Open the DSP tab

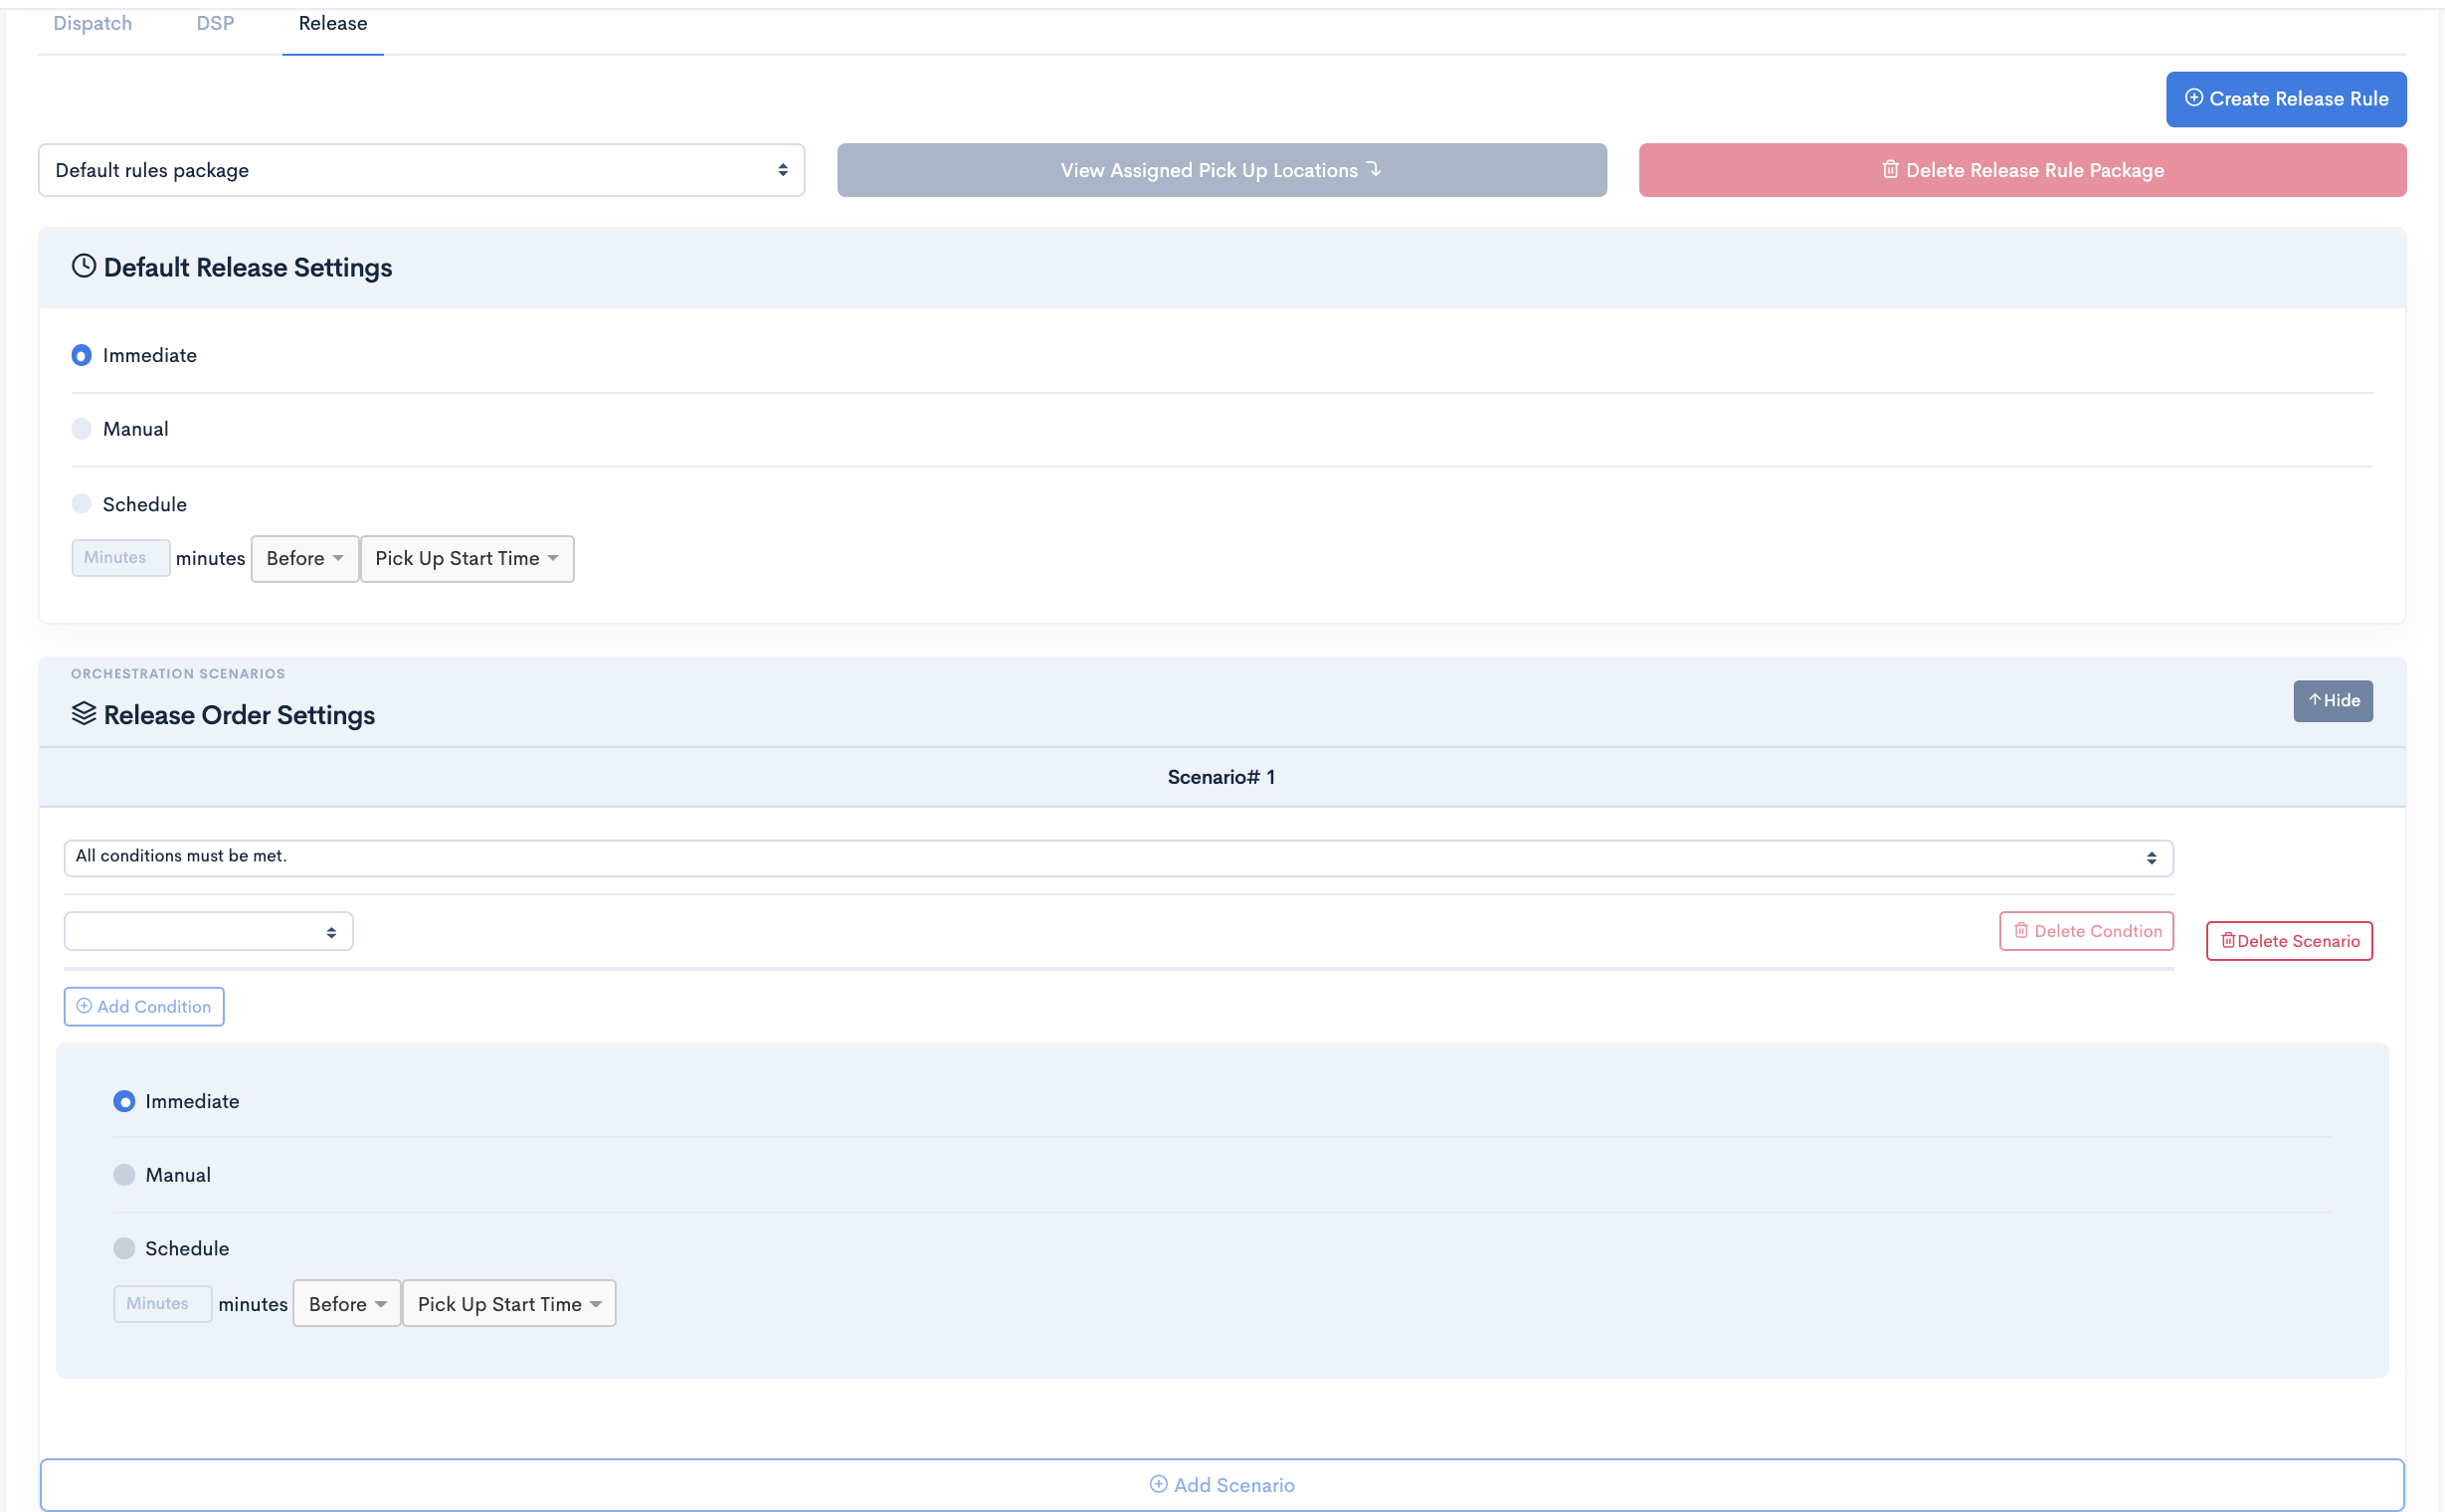(x=215, y=23)
